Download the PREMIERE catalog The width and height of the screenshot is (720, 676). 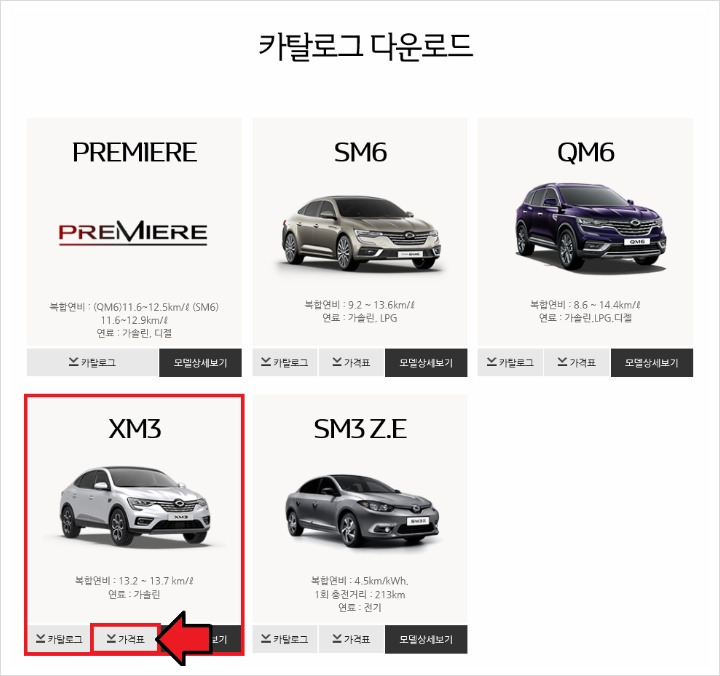coord(93,363)
